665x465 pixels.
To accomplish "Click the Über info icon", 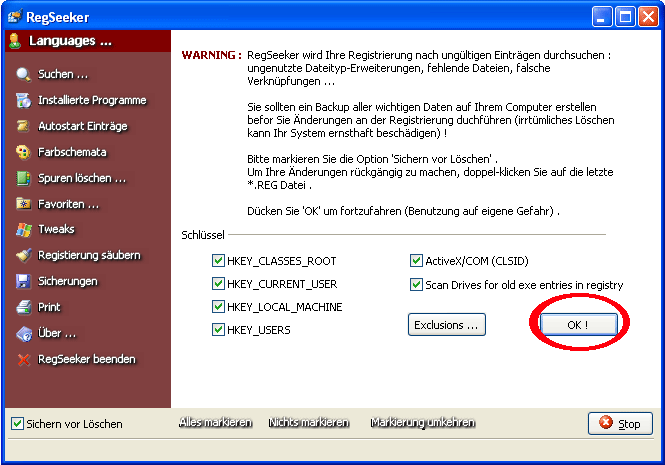I will click(24, 333).
